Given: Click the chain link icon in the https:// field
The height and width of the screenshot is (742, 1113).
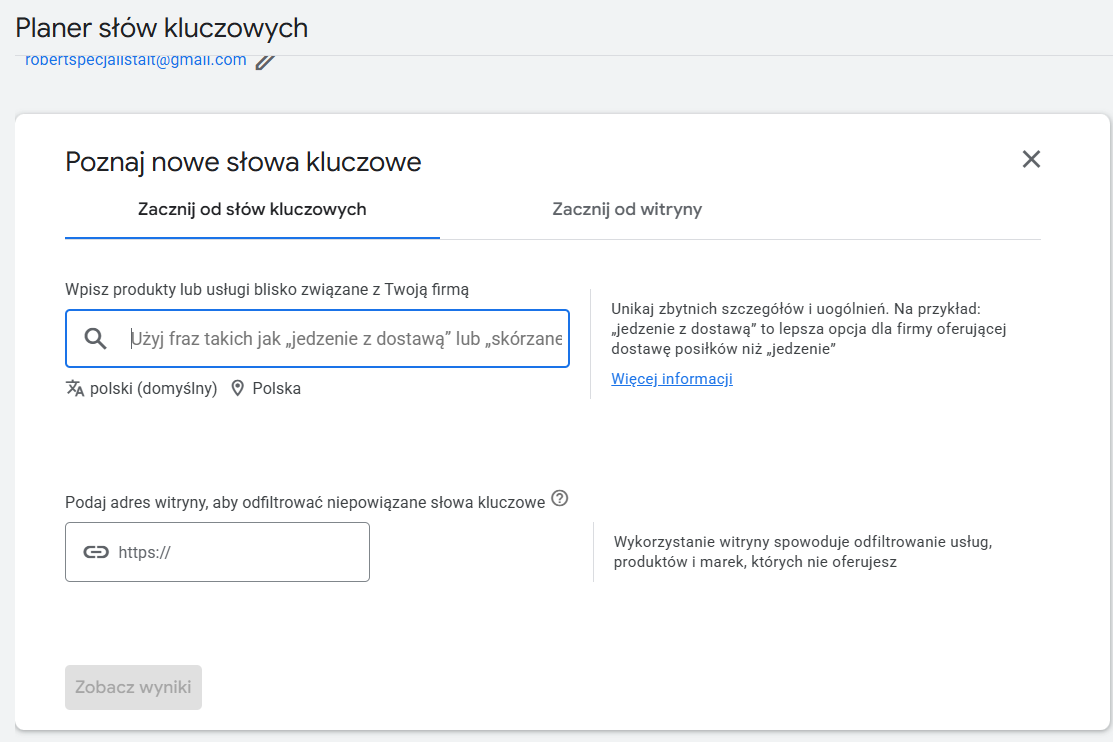Looking at the screenshot, I should point(95,551).
